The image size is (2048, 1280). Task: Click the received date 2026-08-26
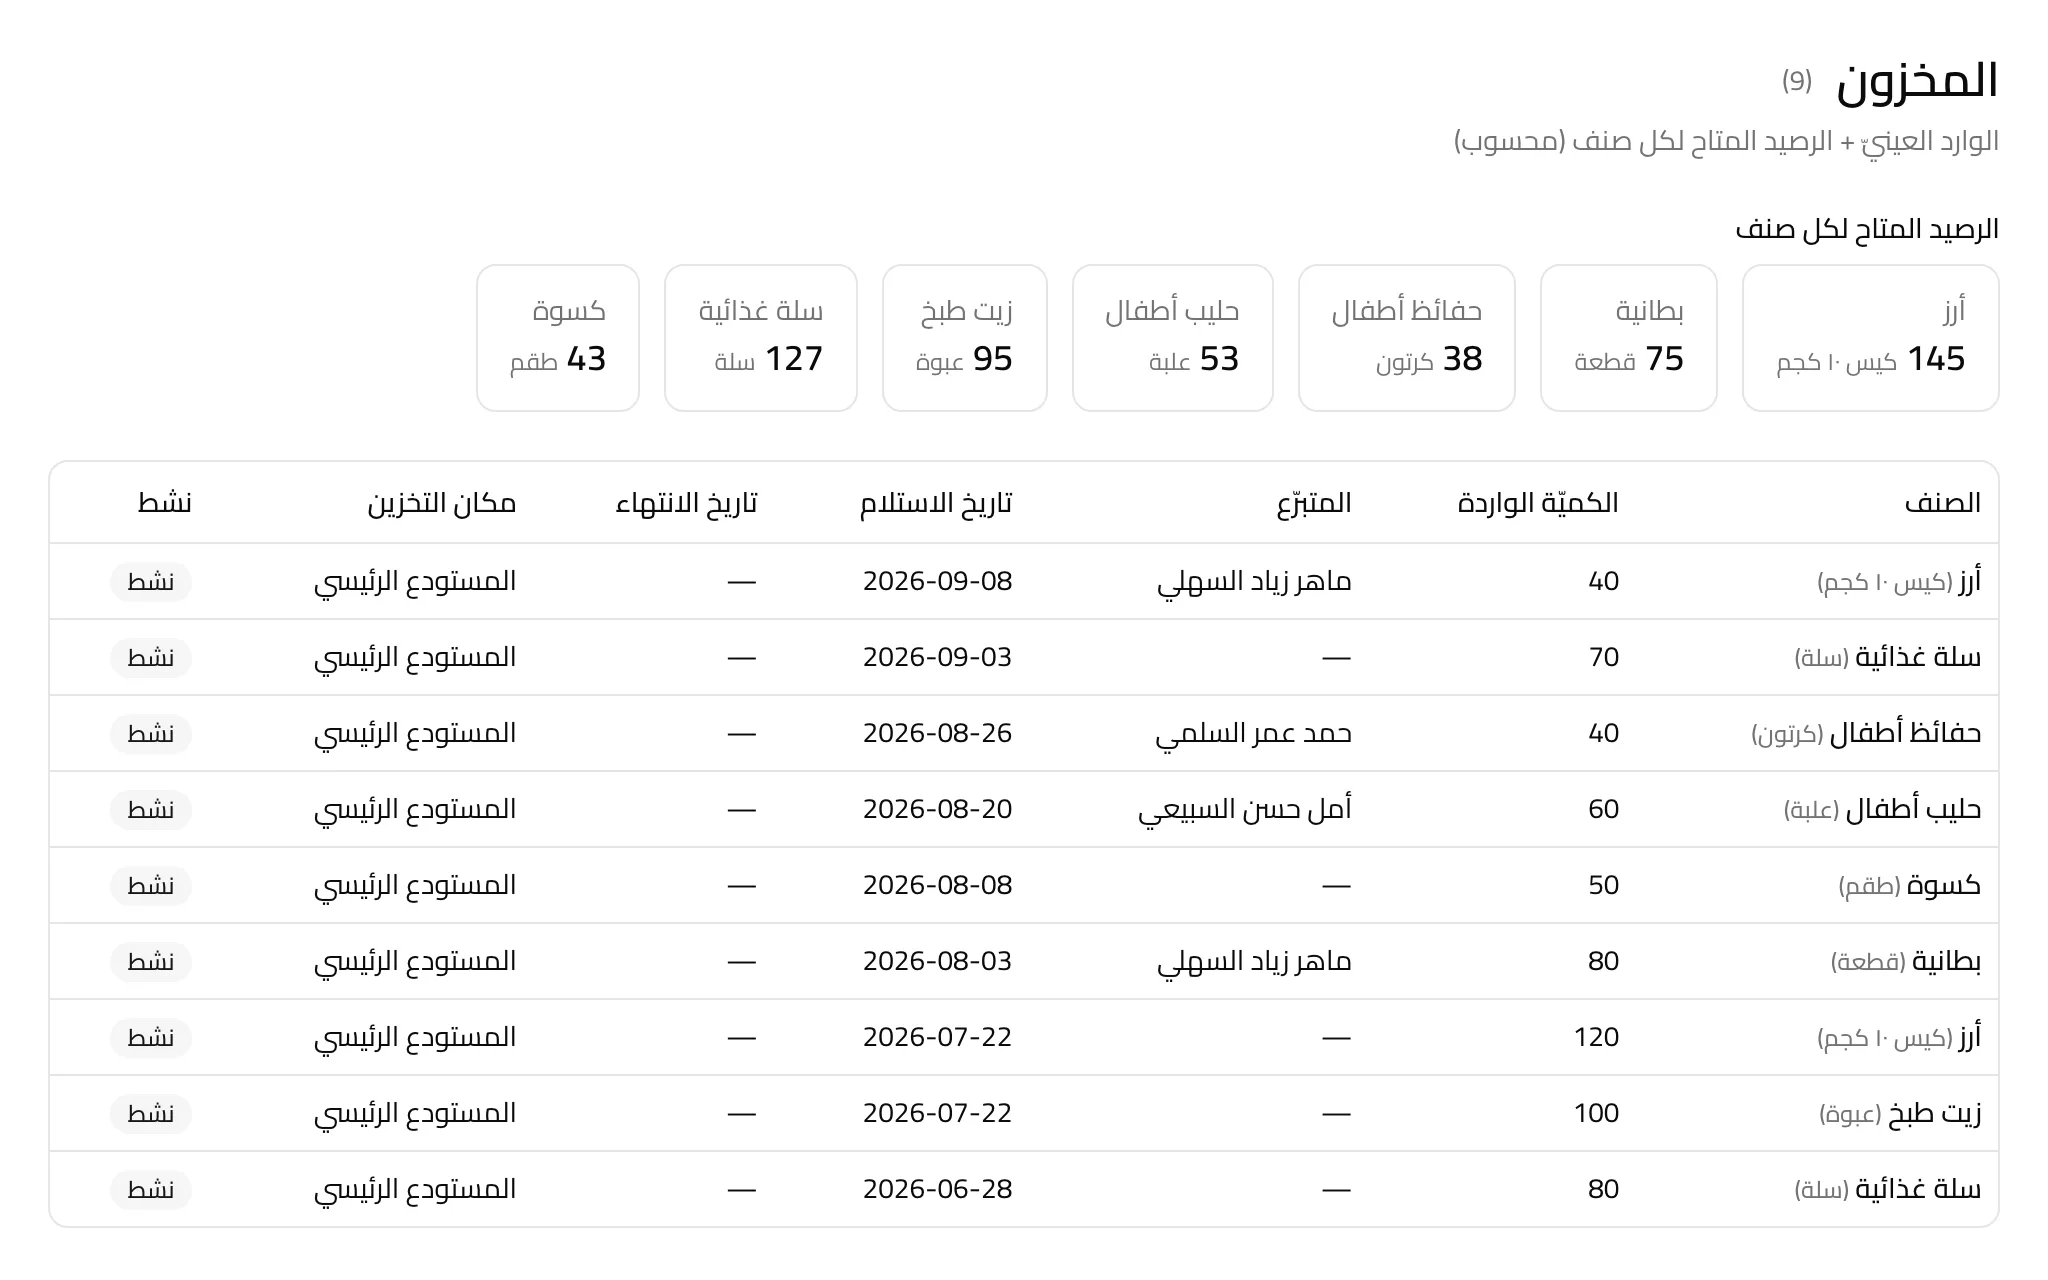pos(937,734)
